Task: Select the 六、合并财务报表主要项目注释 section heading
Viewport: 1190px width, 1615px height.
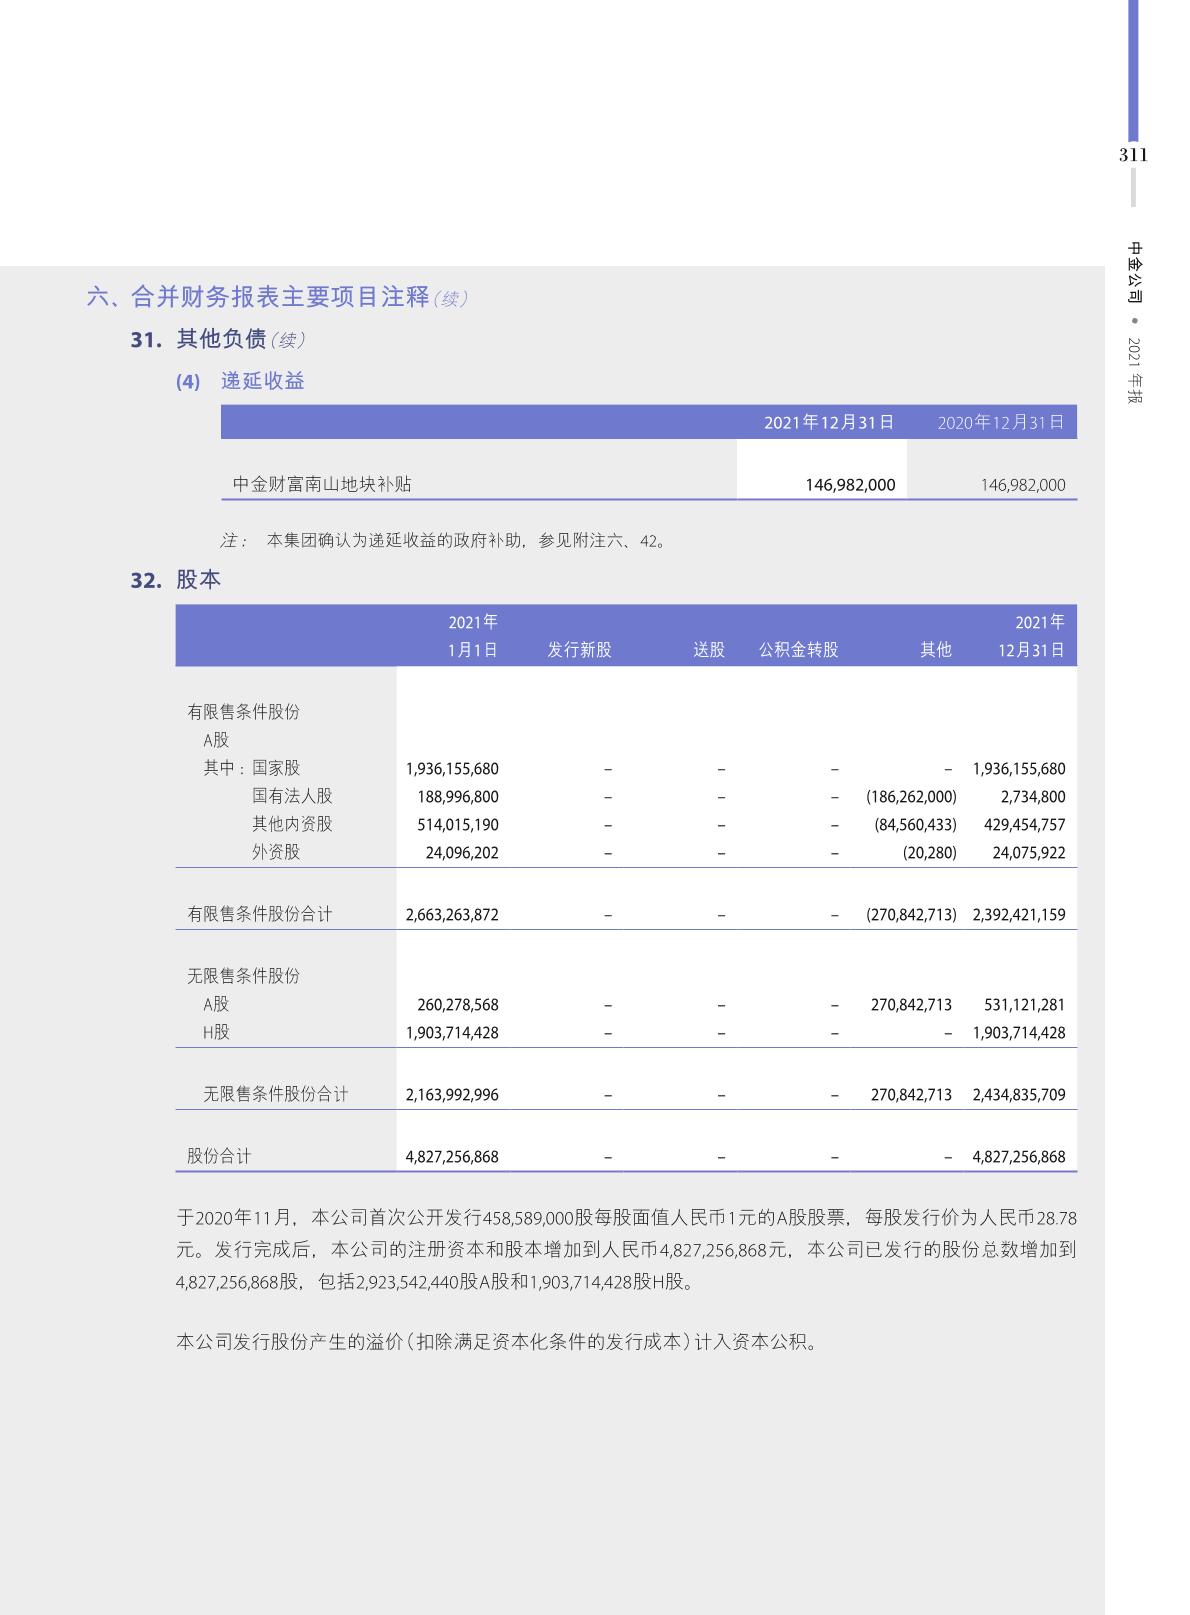Action: pyautogui.click(x=259, y=297)
